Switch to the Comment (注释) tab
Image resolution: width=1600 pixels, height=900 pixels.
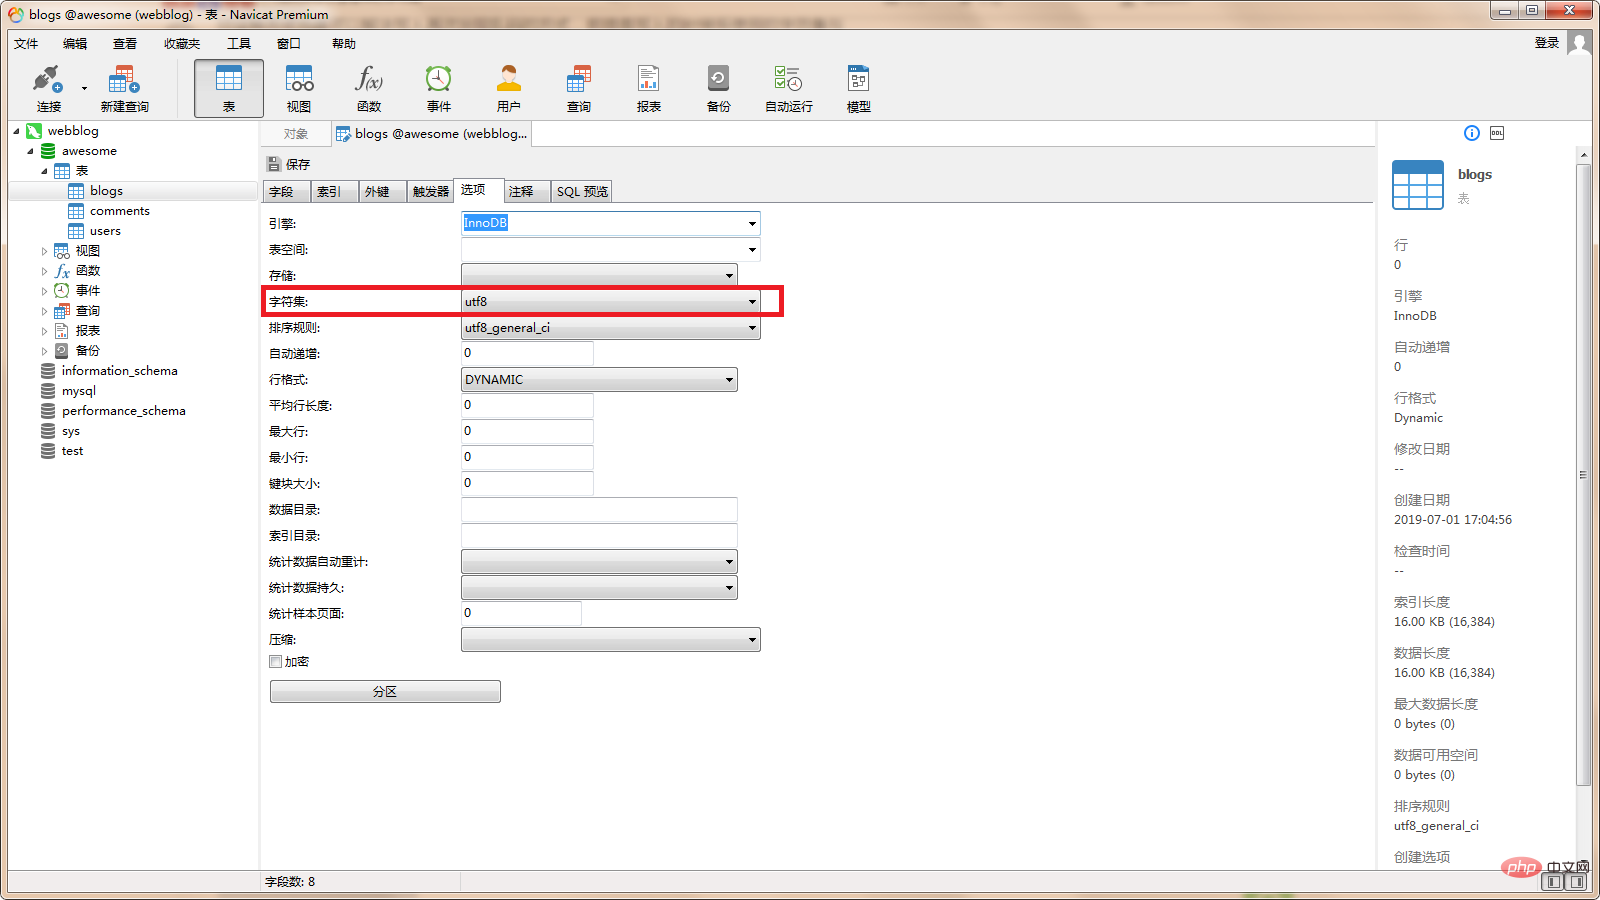click(526, 192)
